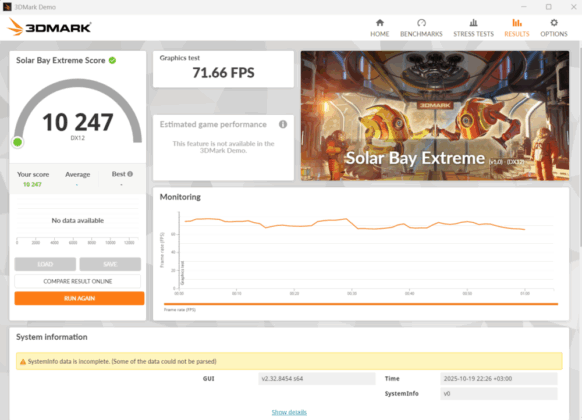Click the green score marker on gauge
This screenshot has height=420, width=582.
[x=17, y=142]
